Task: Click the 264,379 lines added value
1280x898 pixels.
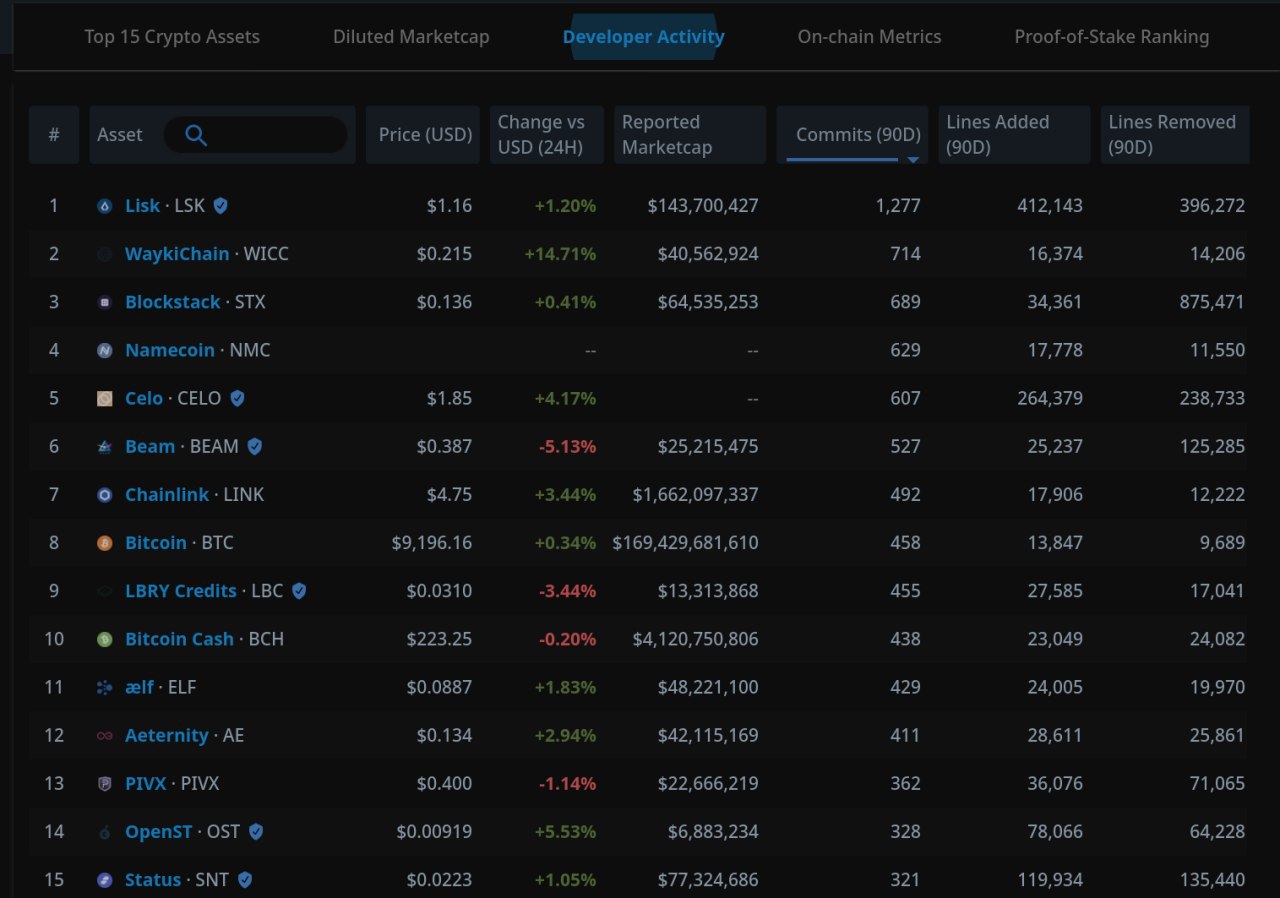Action: click(1049, 398)
